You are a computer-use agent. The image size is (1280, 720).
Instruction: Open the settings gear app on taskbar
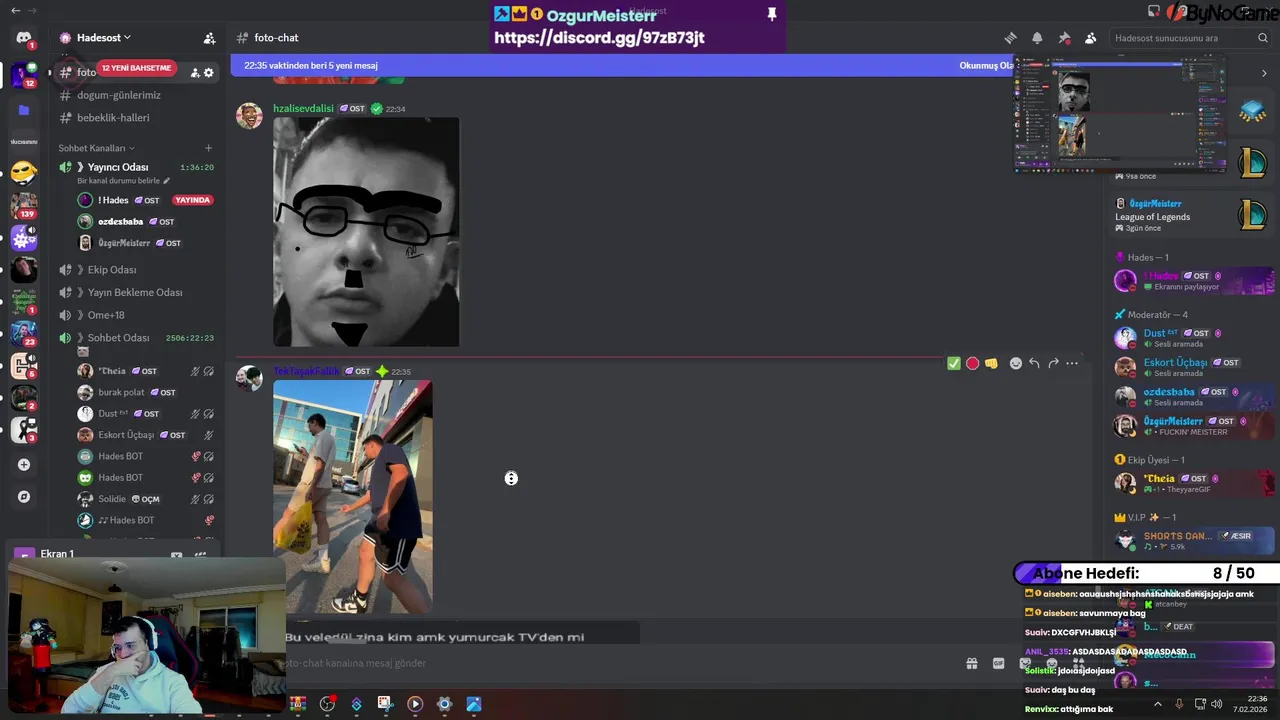tap(444, 704)
